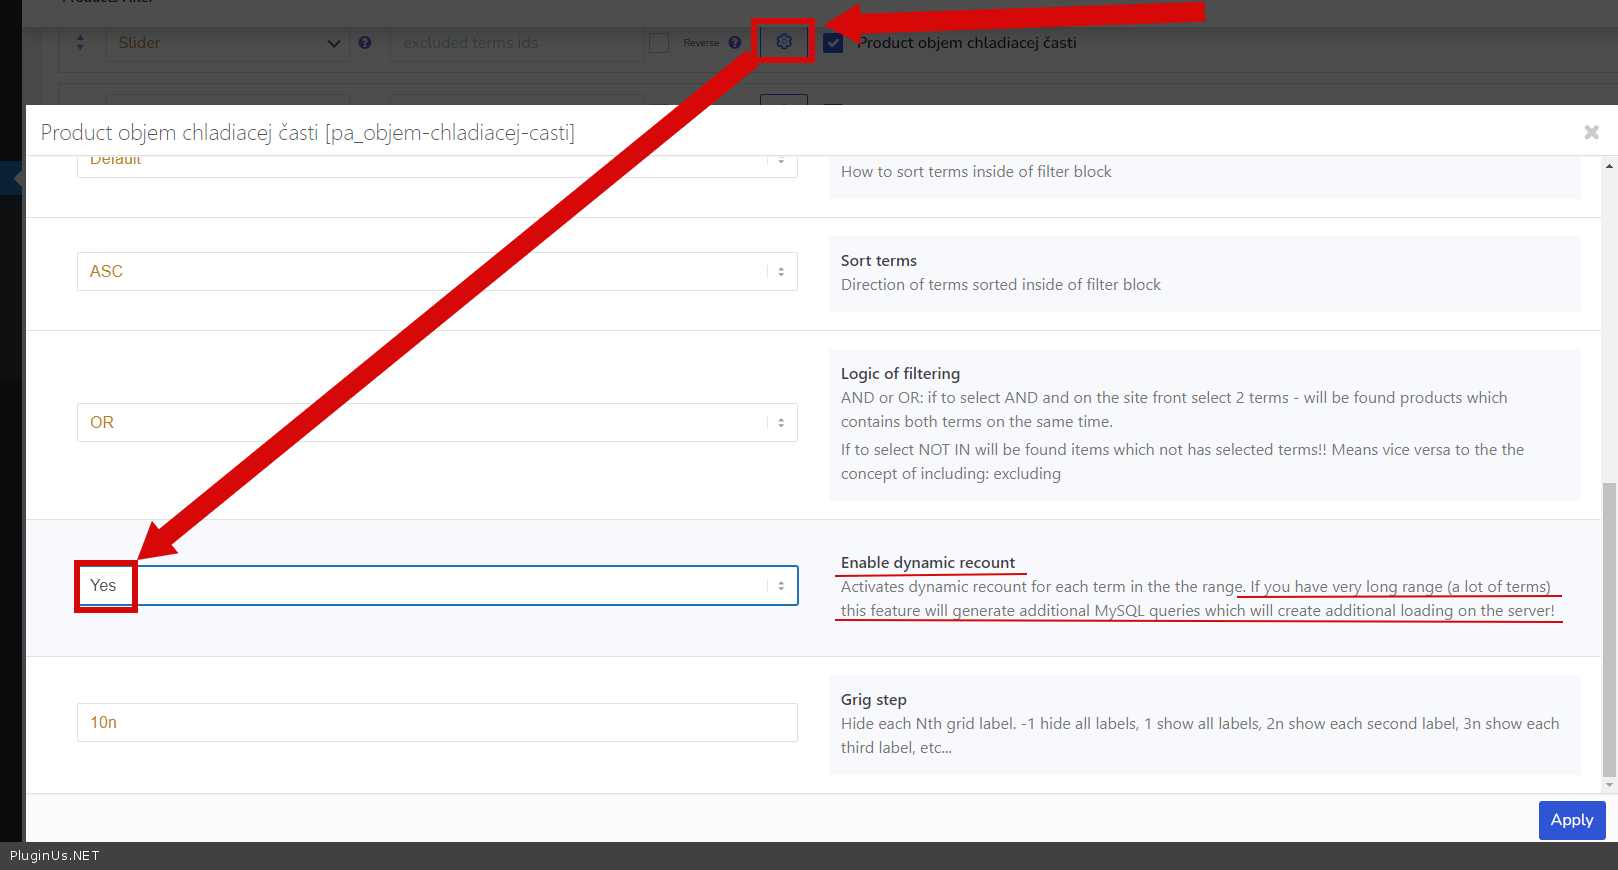Click scrollbar down arrow in popup
The width and height of the screenshot is (1618, 870).
(x=1609, y=785)
